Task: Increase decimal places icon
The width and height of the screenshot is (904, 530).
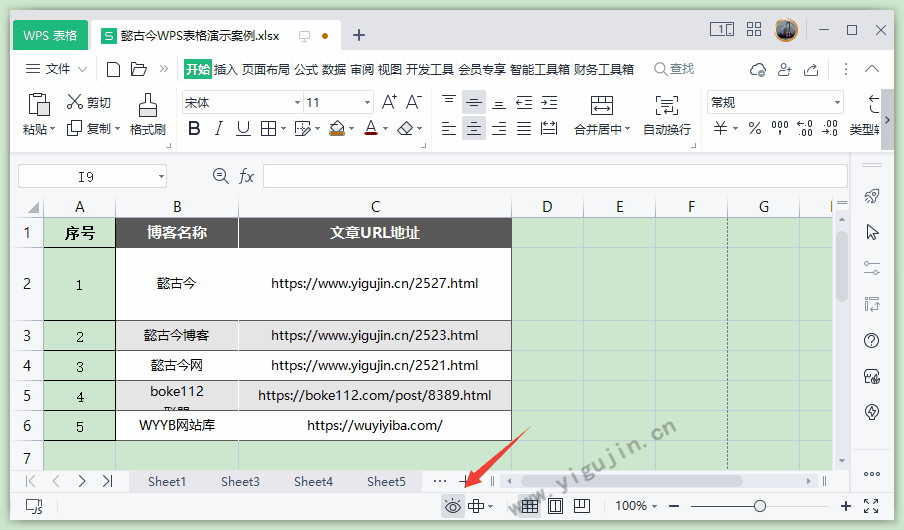Action: 805,128
